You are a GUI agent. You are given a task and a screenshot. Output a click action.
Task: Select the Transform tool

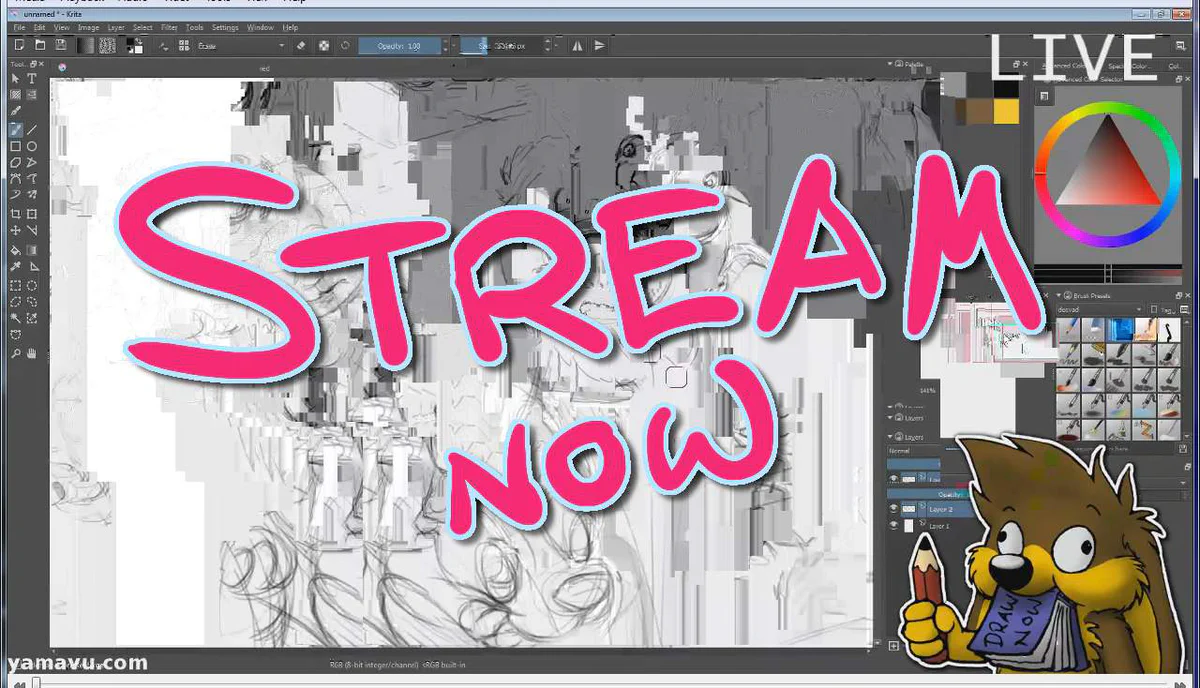32,214
